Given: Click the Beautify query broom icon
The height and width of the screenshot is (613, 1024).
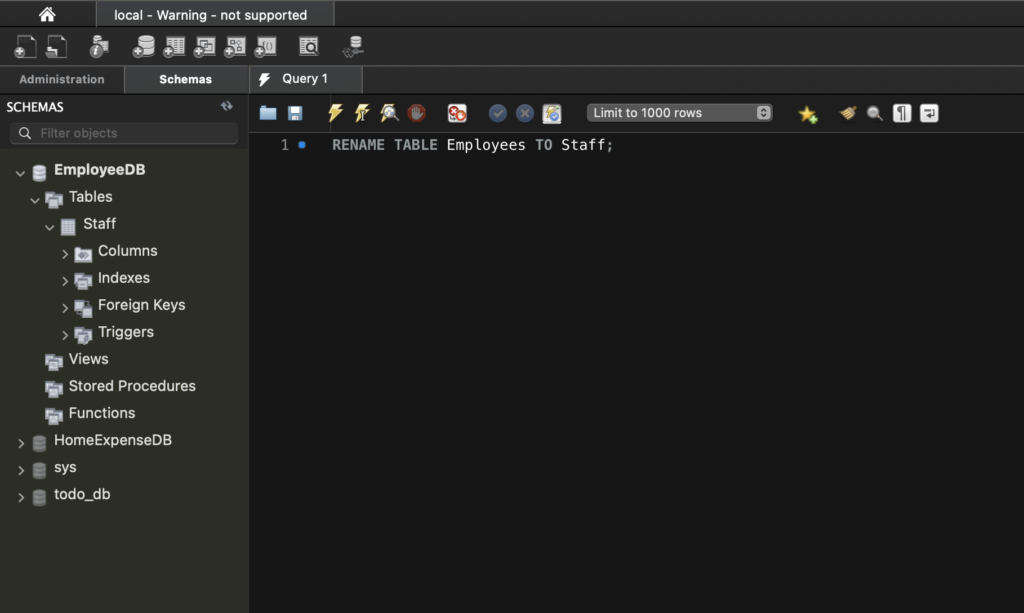Looking at the screenshot, I should tap(848, 113).
